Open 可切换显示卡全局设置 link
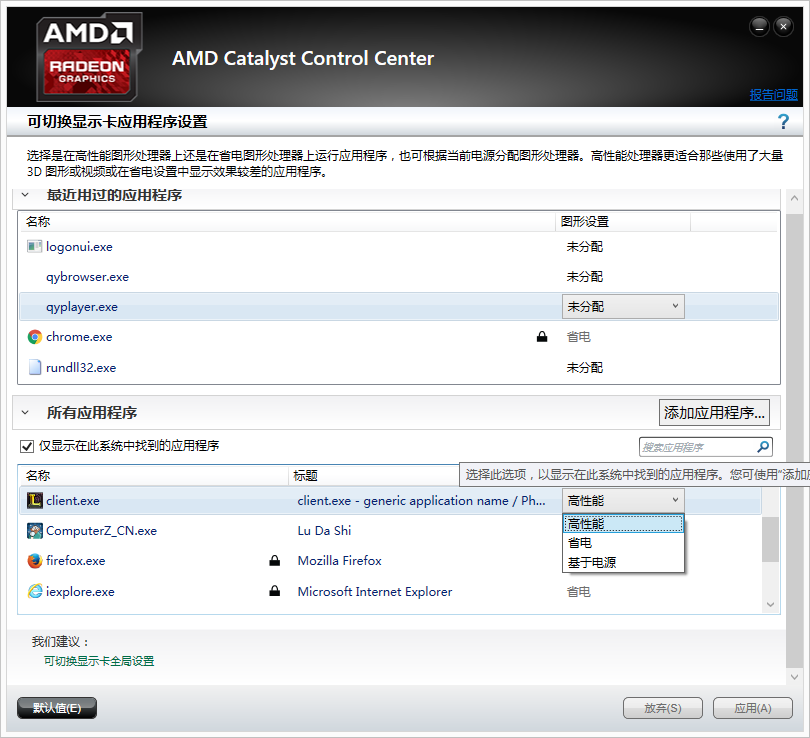Viewport: 810px width, 738px height. click(x=99, y=661)
